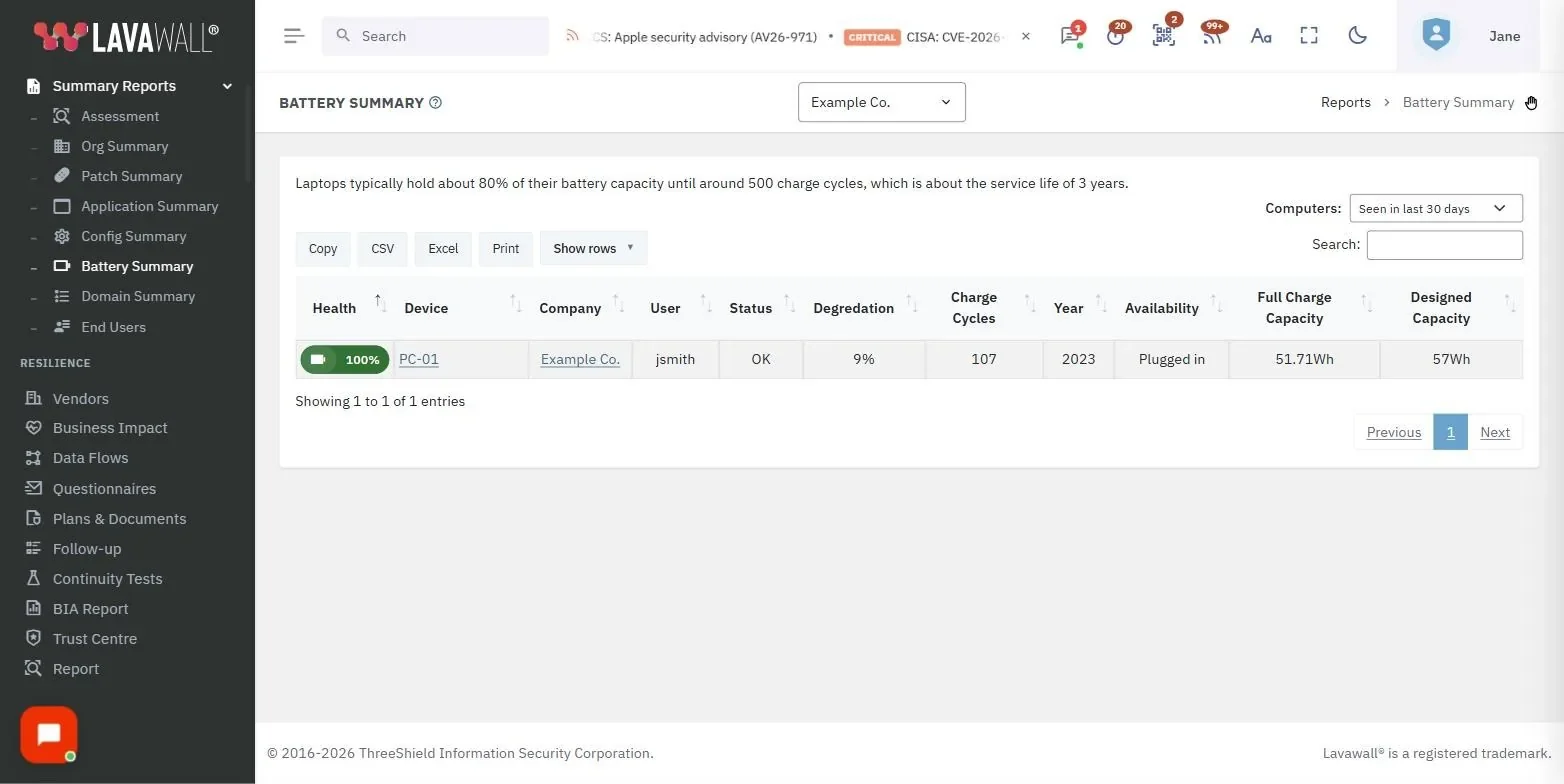1564x784 pixels.
Task: Sort table by Degredation column
Action: (x=864, y=308)
